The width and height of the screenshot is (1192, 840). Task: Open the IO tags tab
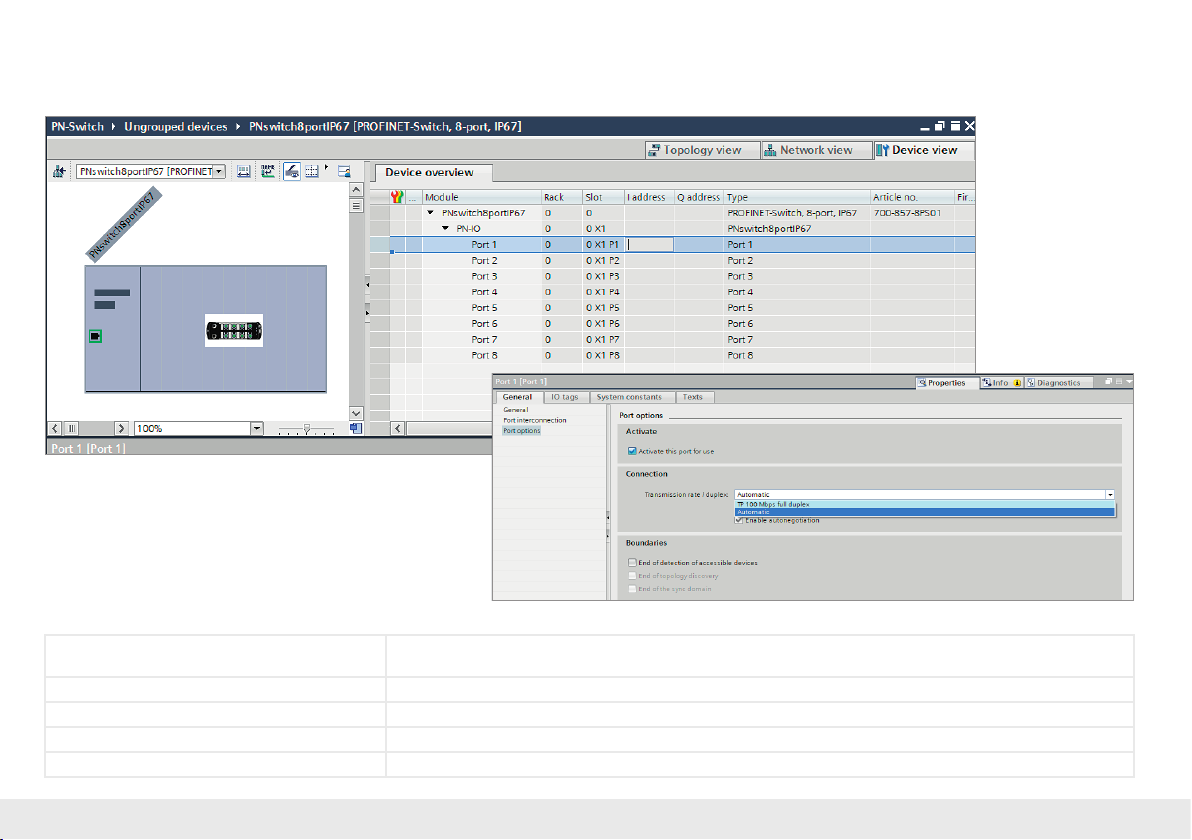[564, 397]
